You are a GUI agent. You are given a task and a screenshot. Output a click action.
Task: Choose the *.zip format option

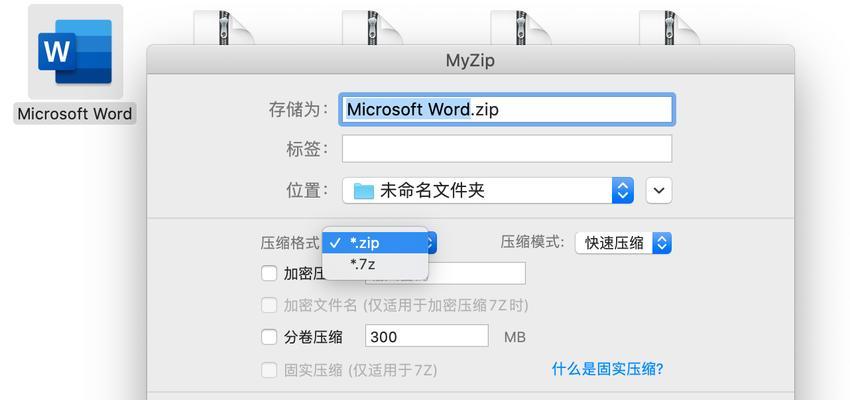[x=375, y=243]
